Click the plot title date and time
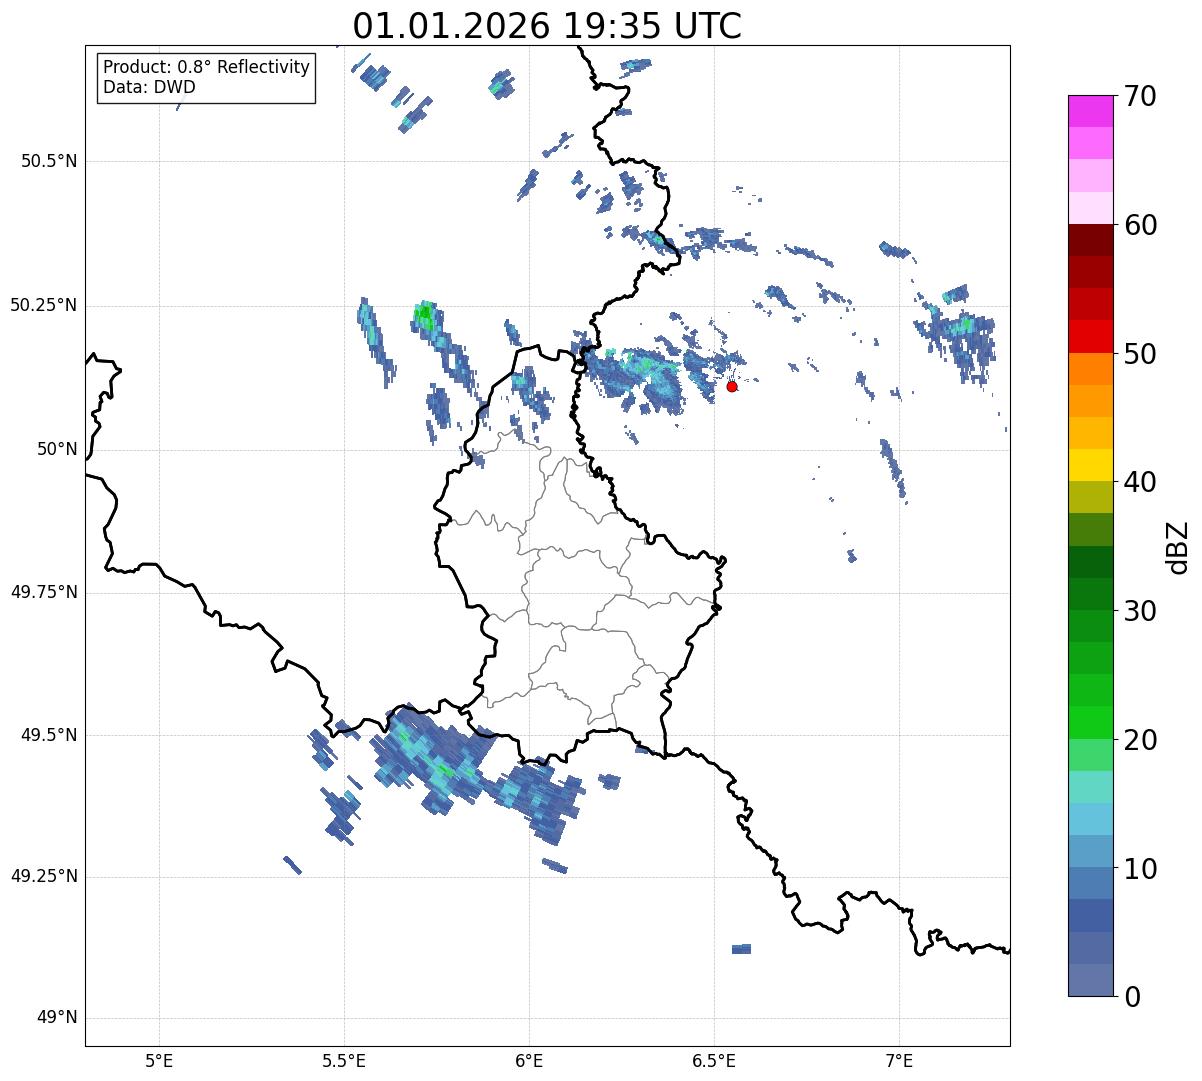Screen dimensions: 1202x1081 click(x=547, y=26)
